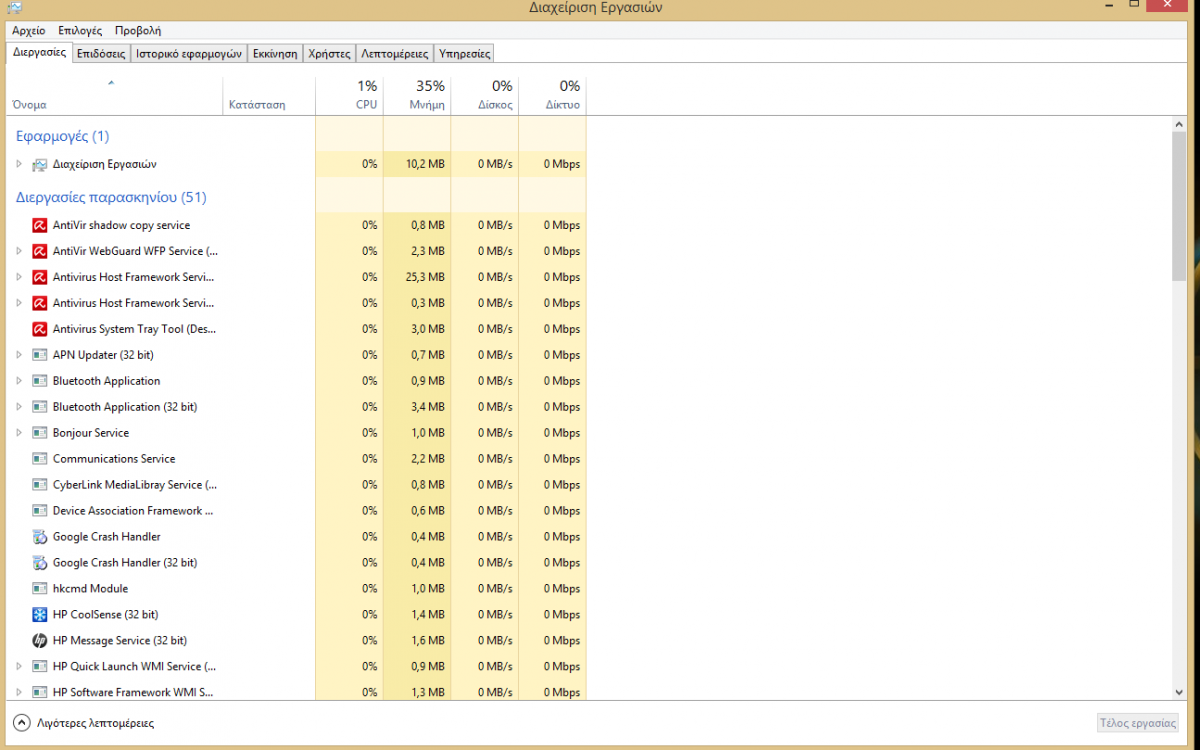This screenshot has height=750, width=1200.
Task: Expand AntiVir WebGuard WFP Service row
Action: click(x=19, y=251)
